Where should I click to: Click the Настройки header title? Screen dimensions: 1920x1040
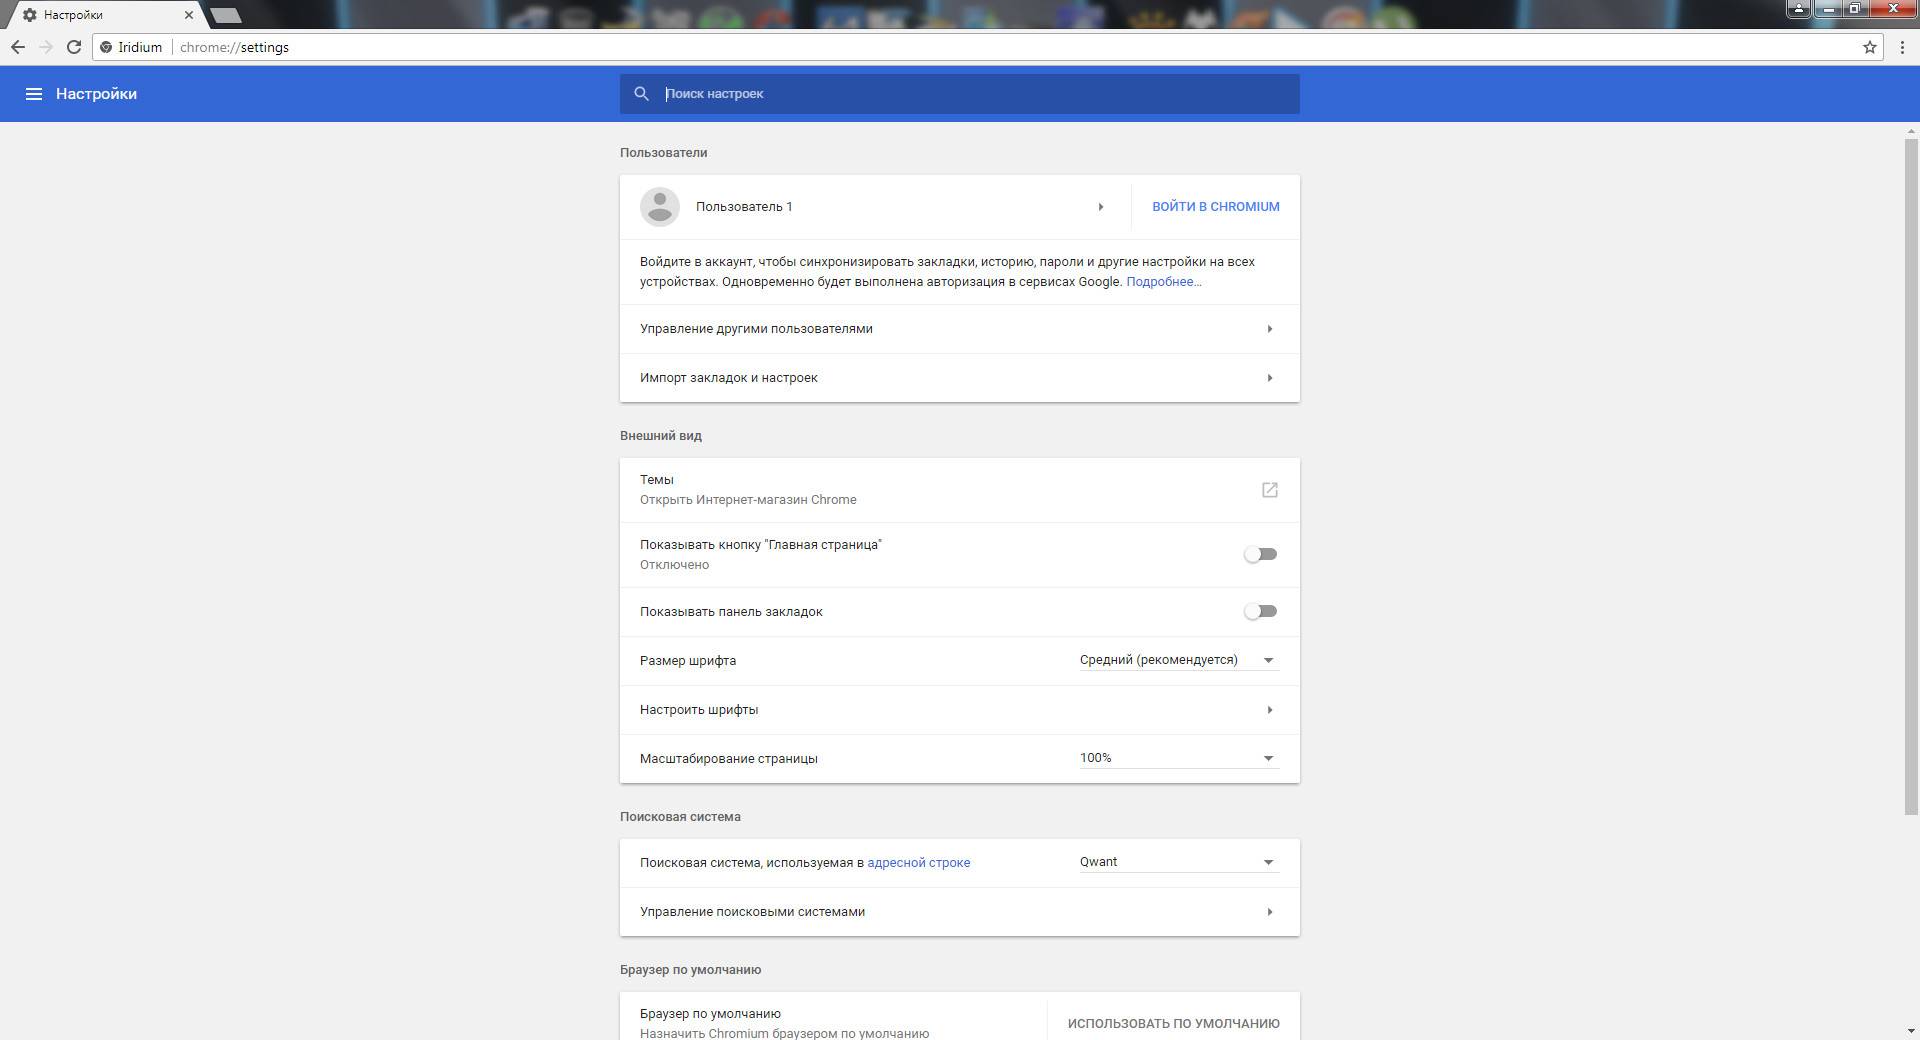tap(96, 94)
